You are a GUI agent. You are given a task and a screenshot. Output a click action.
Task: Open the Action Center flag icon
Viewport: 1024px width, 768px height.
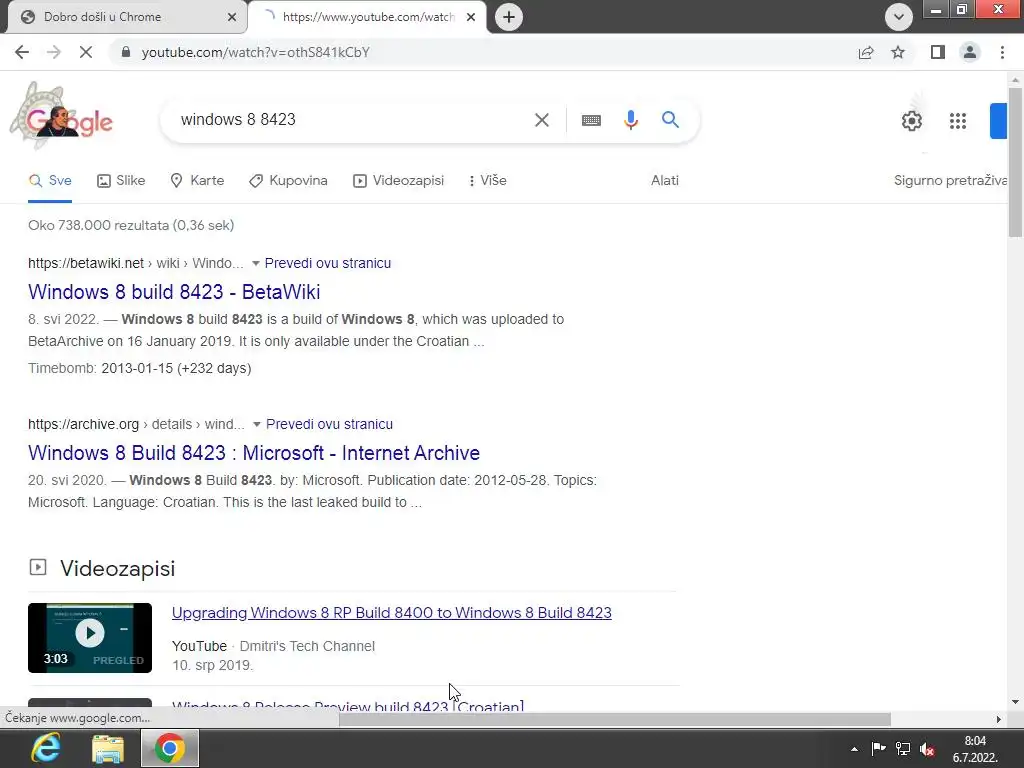point(878,749)
